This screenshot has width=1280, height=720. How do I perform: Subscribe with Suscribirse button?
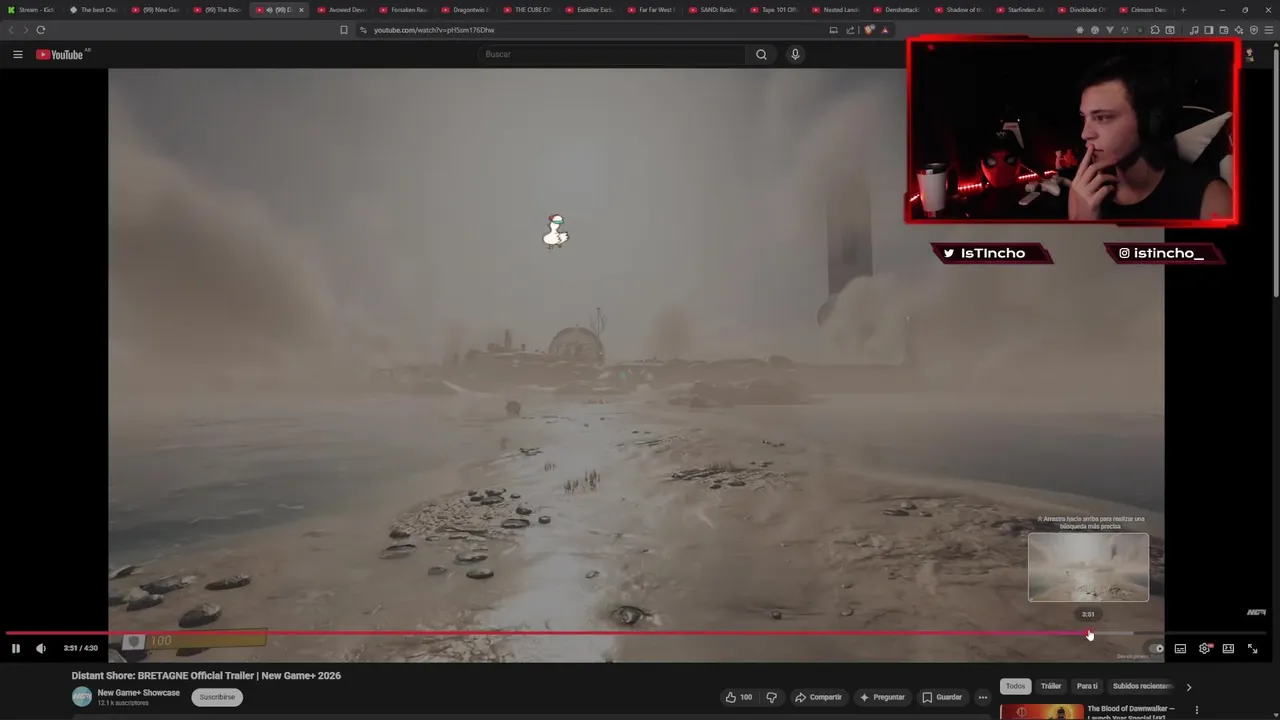[x=217, y=697]
